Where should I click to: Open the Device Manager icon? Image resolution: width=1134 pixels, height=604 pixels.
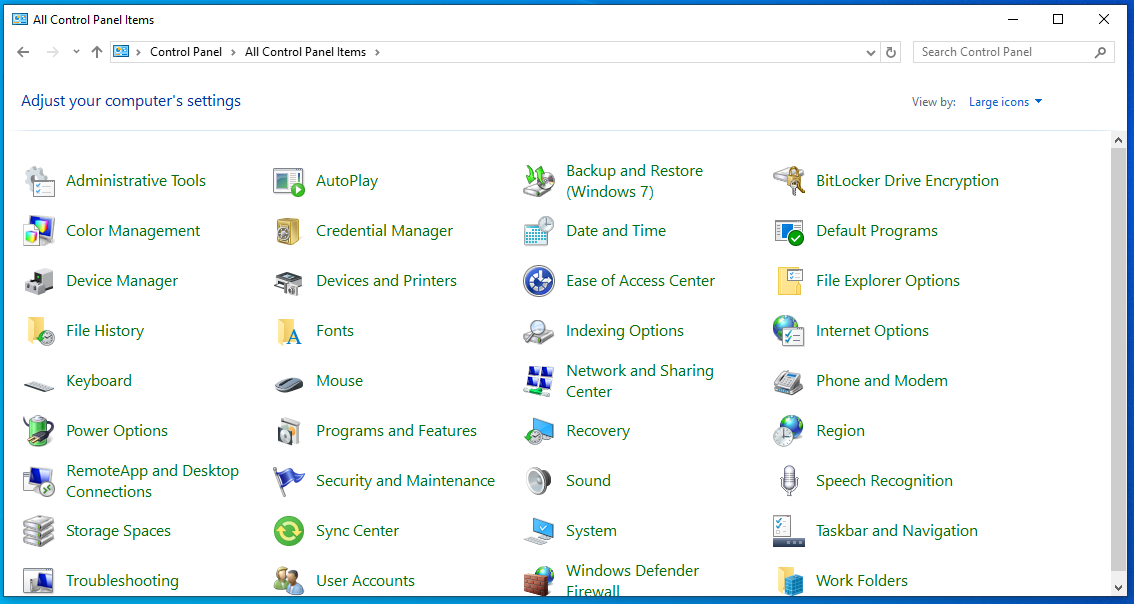[x=39, y=281]
